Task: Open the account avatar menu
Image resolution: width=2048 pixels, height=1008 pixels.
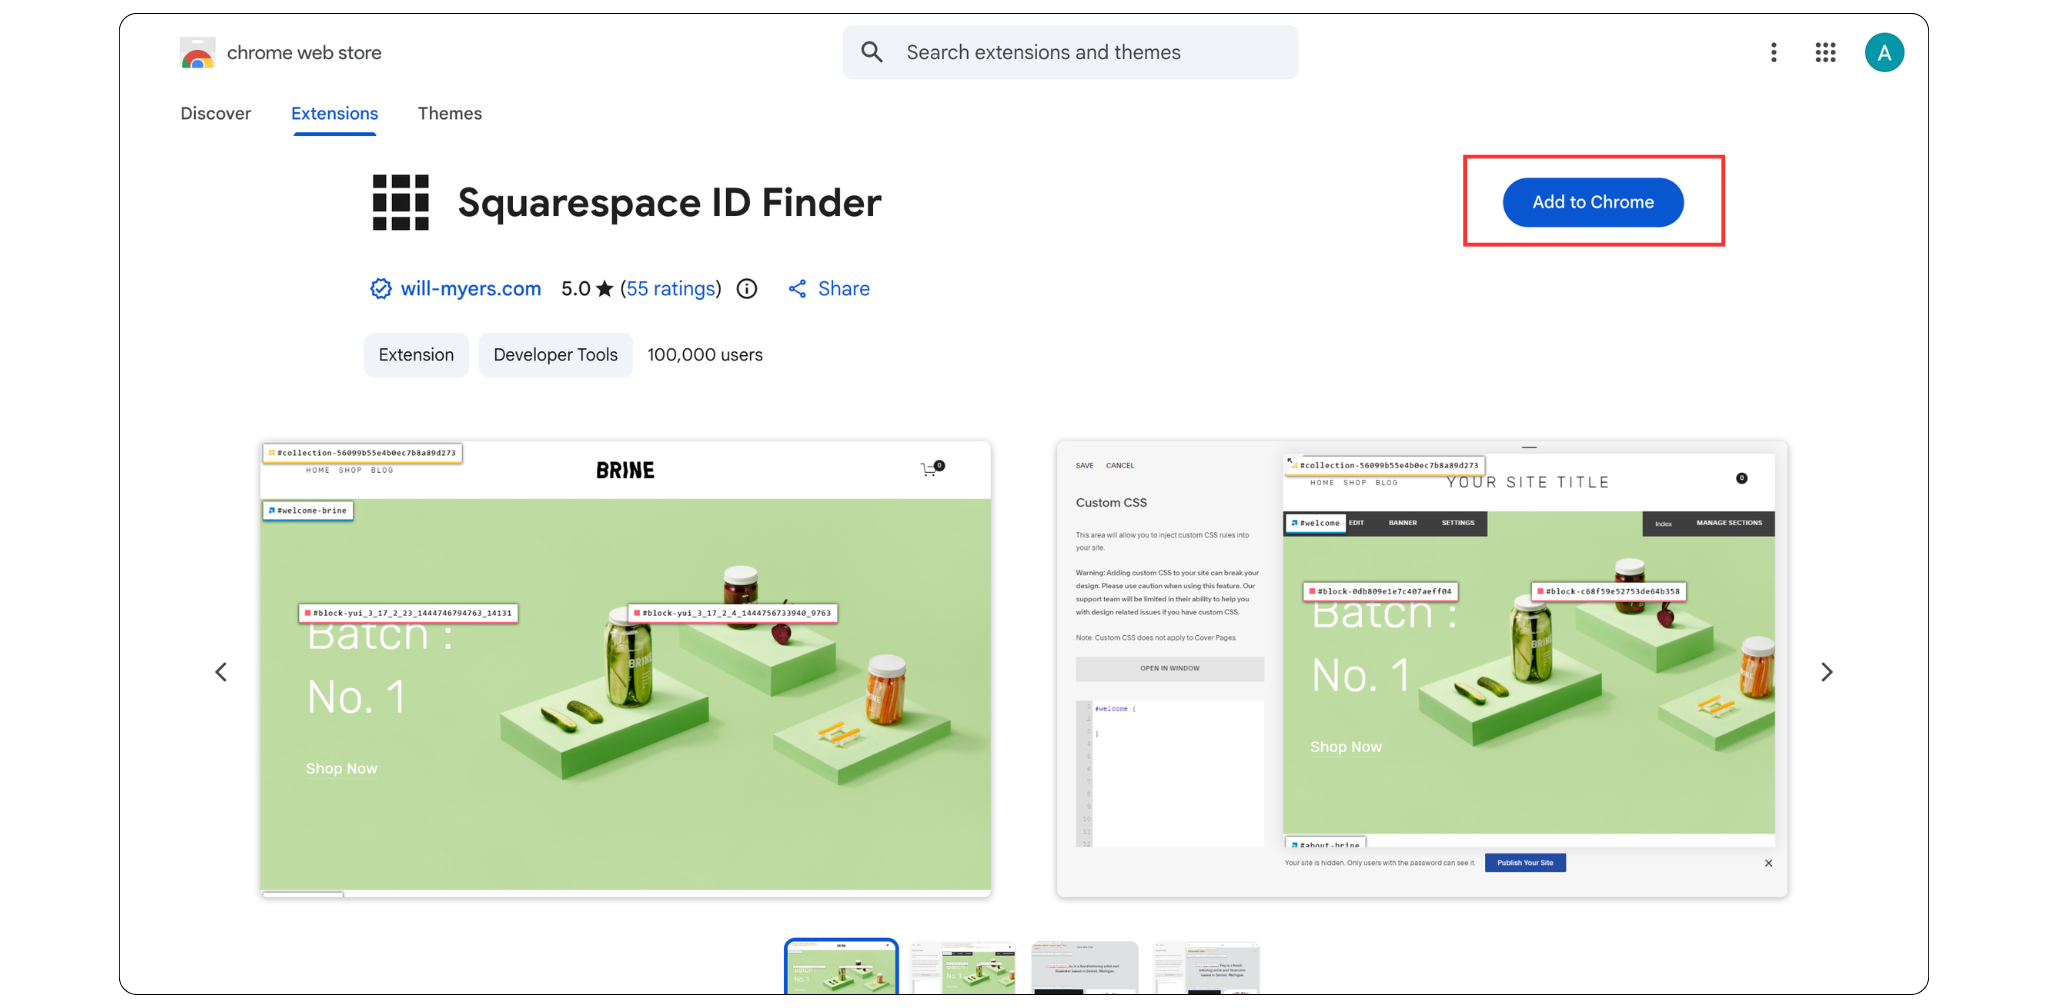Action: 1884,52
